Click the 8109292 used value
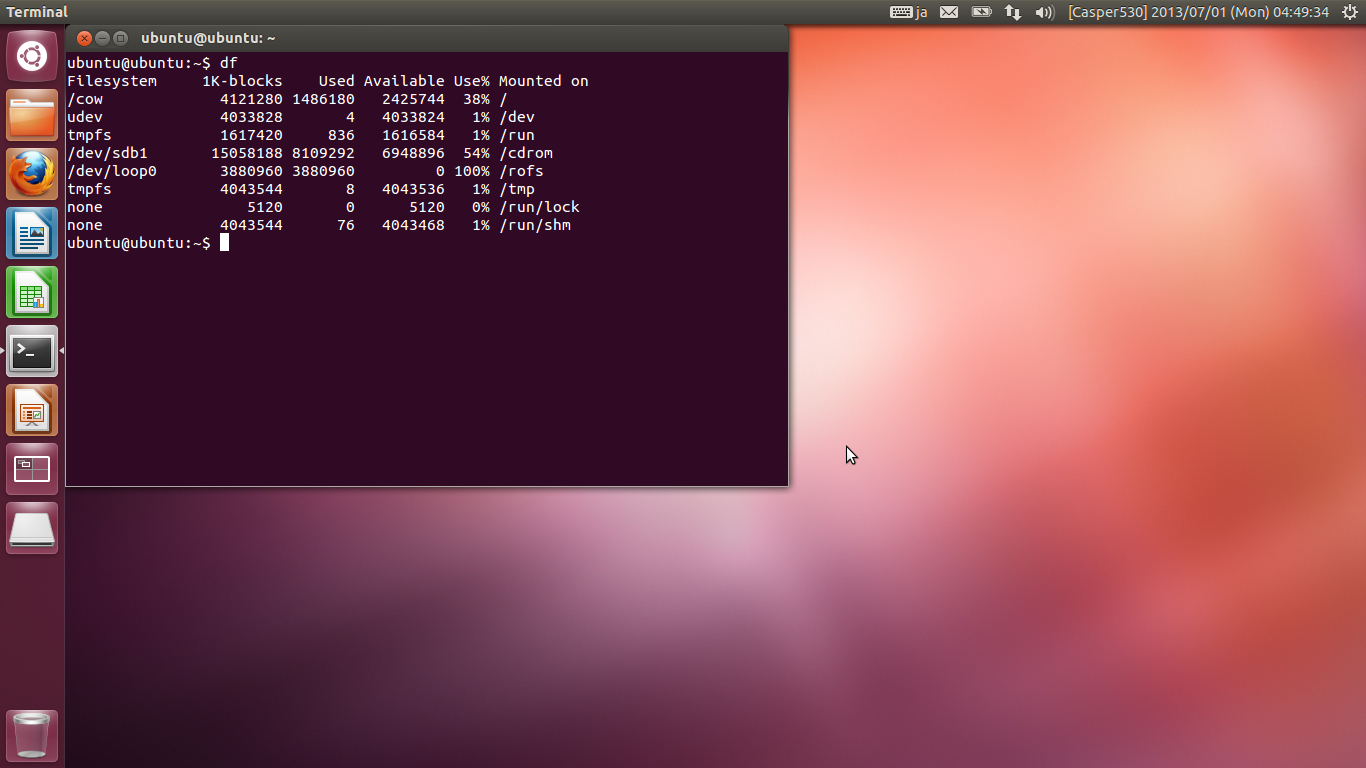 coord(323,153)
